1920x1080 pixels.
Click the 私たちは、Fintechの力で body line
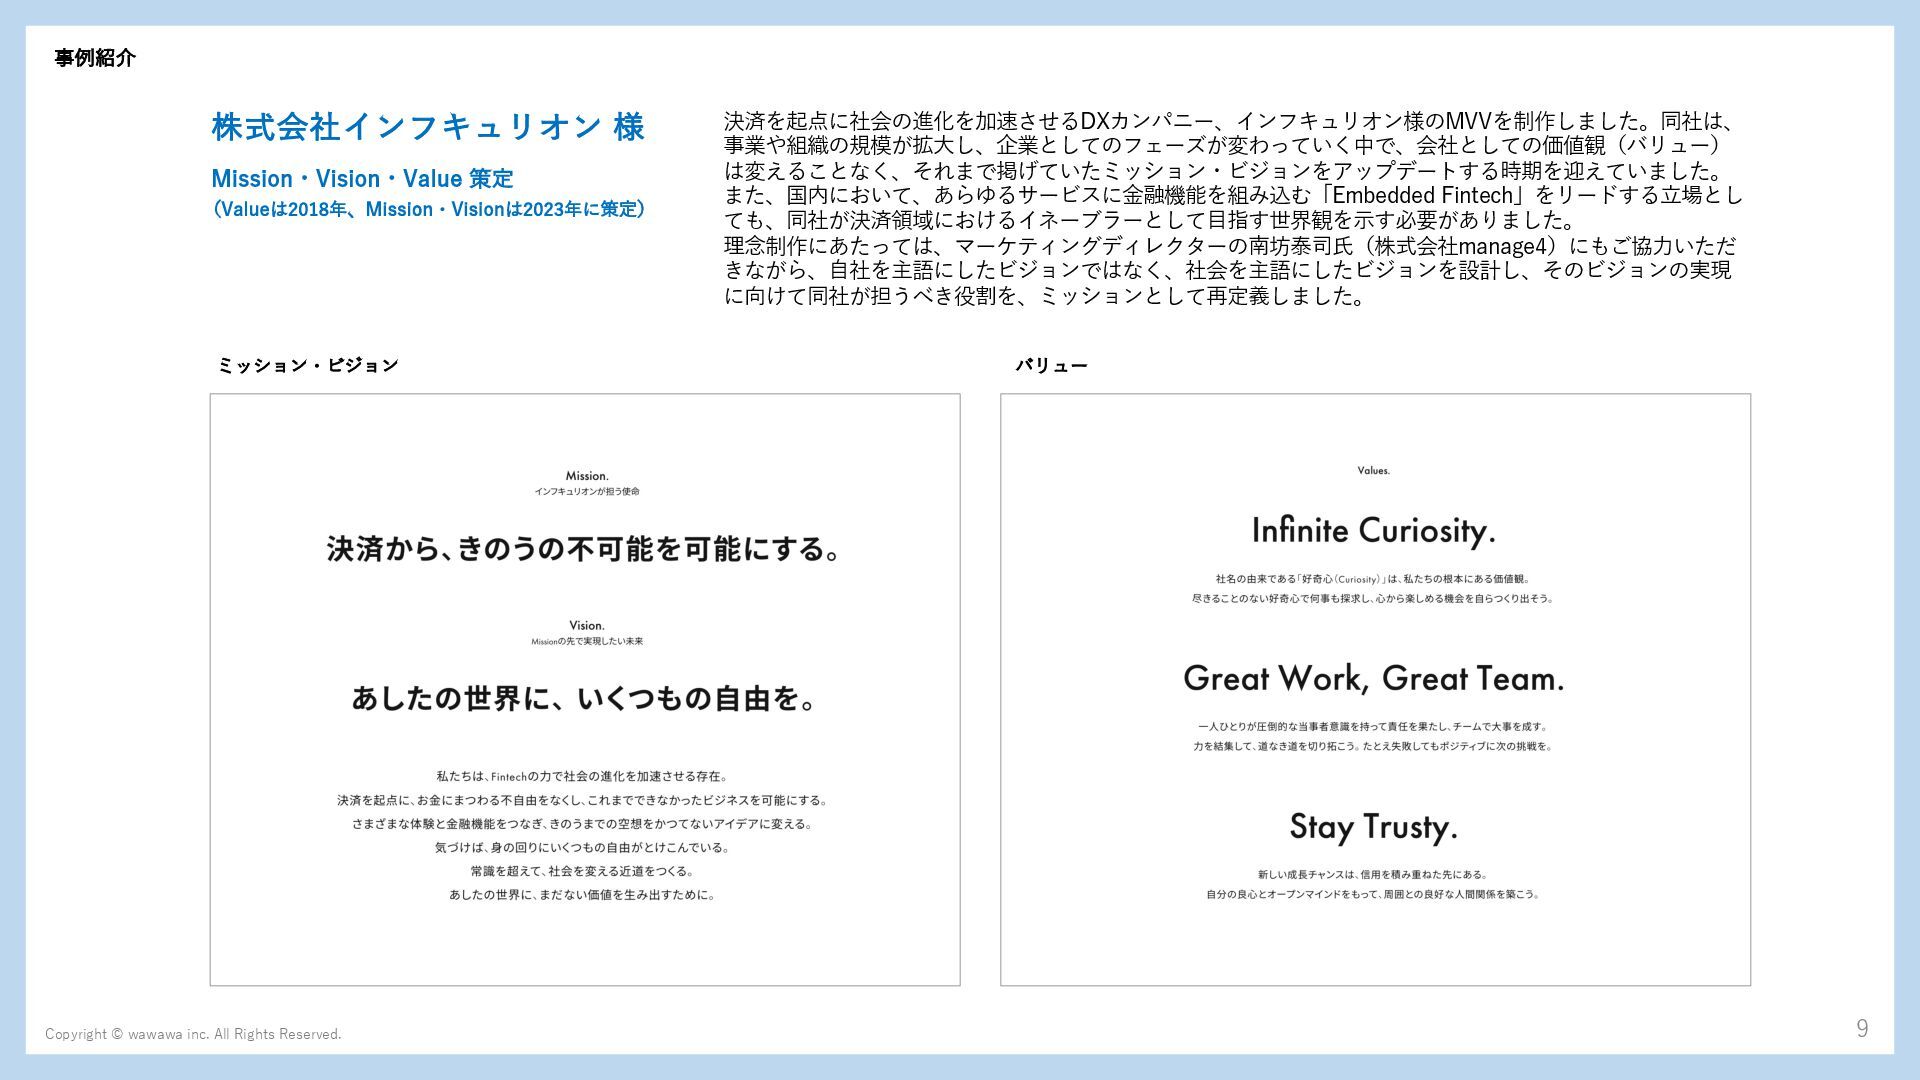(582, 776)
